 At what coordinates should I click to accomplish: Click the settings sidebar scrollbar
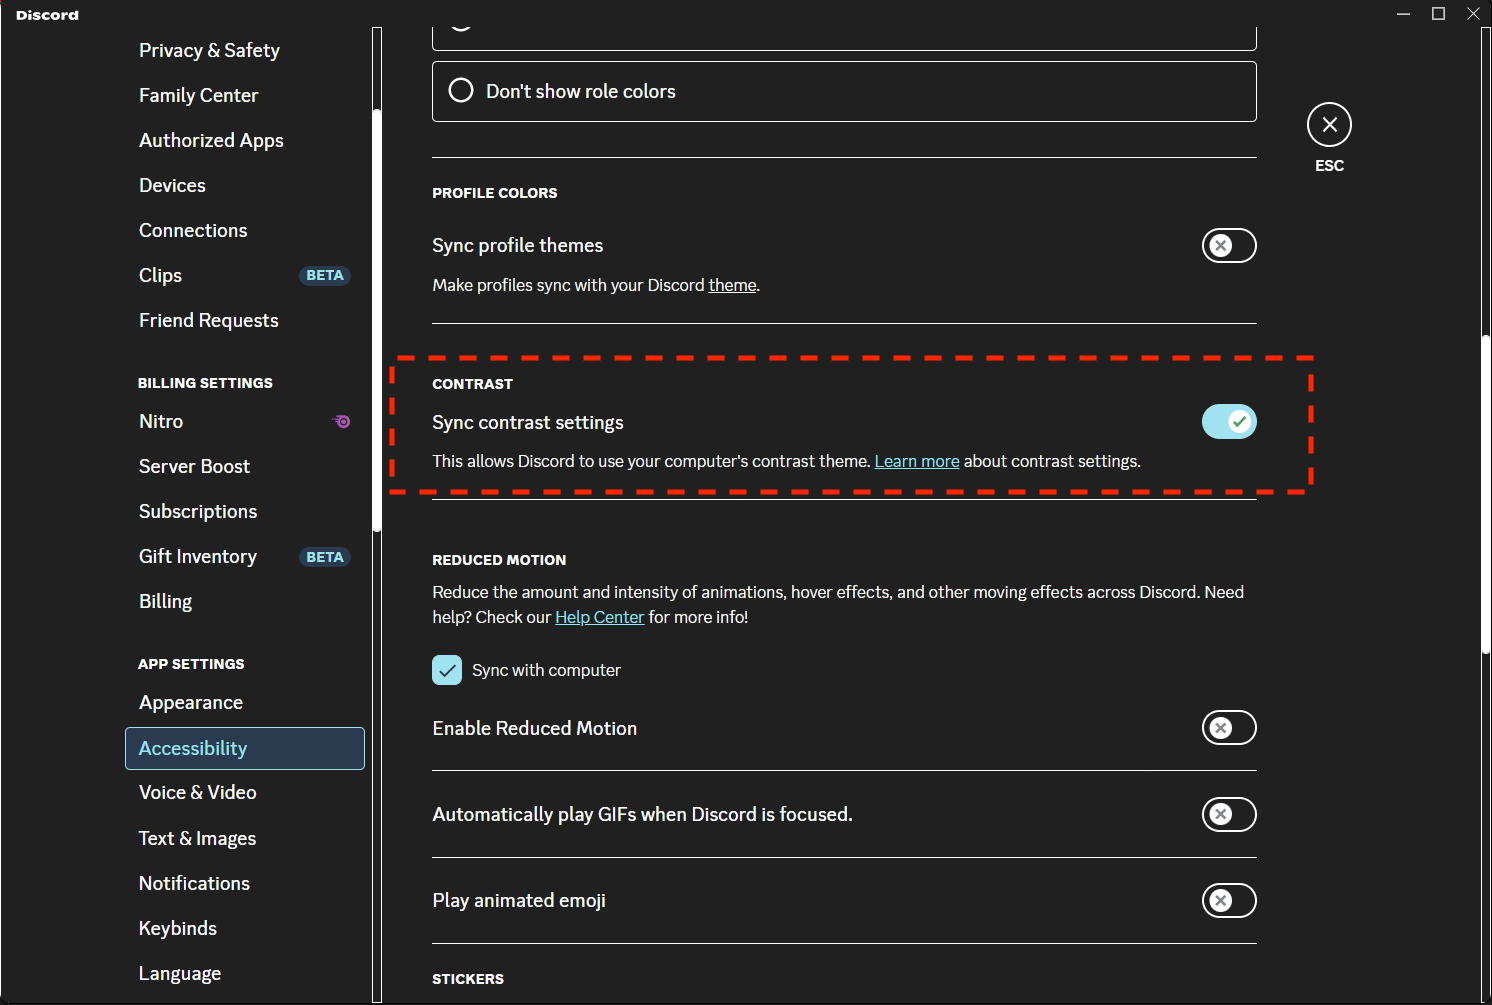377,320
